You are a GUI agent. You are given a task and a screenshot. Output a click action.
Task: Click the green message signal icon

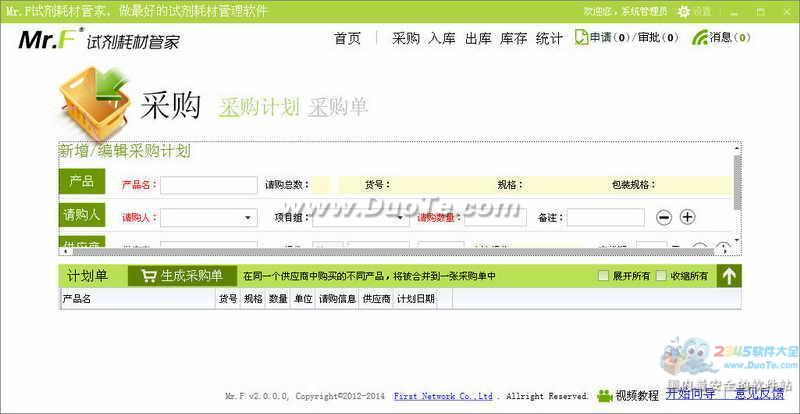click(x=699, y=37)
